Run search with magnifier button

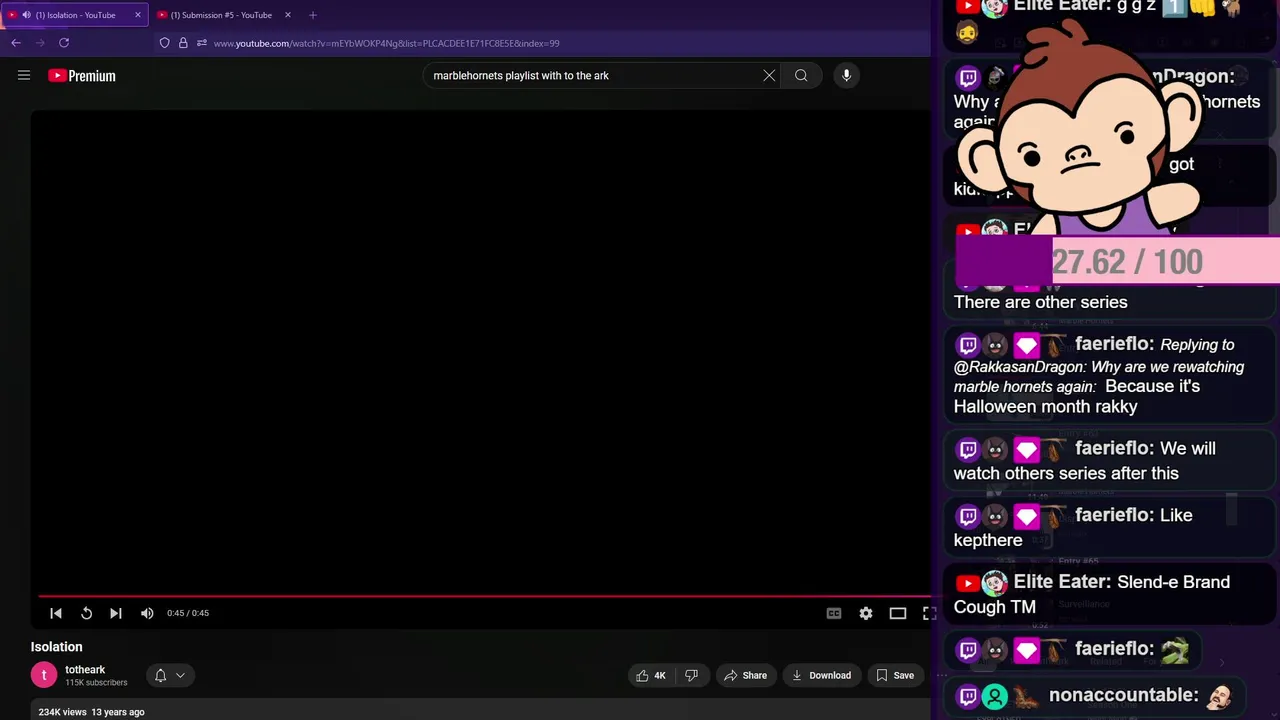[x=801, y=75]
